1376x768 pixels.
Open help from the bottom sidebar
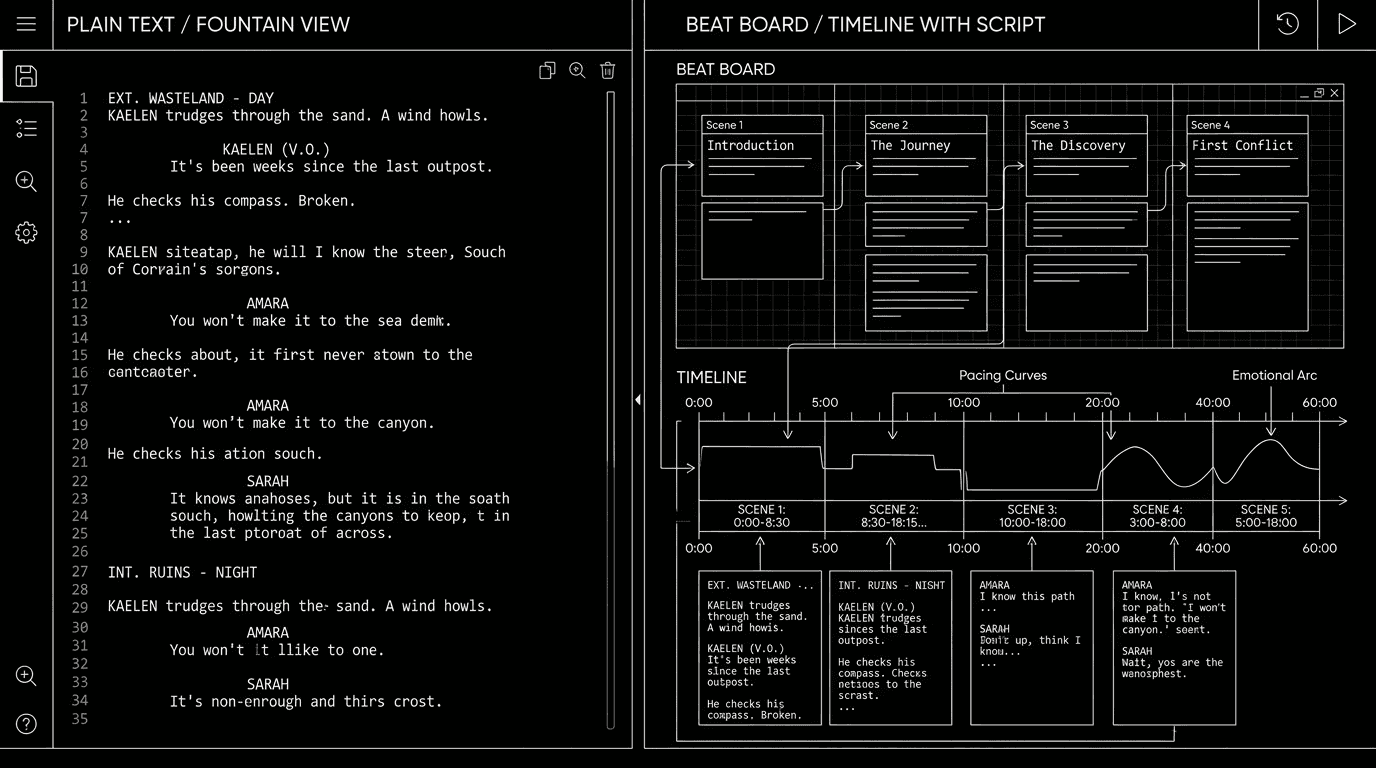click(26, 724)
